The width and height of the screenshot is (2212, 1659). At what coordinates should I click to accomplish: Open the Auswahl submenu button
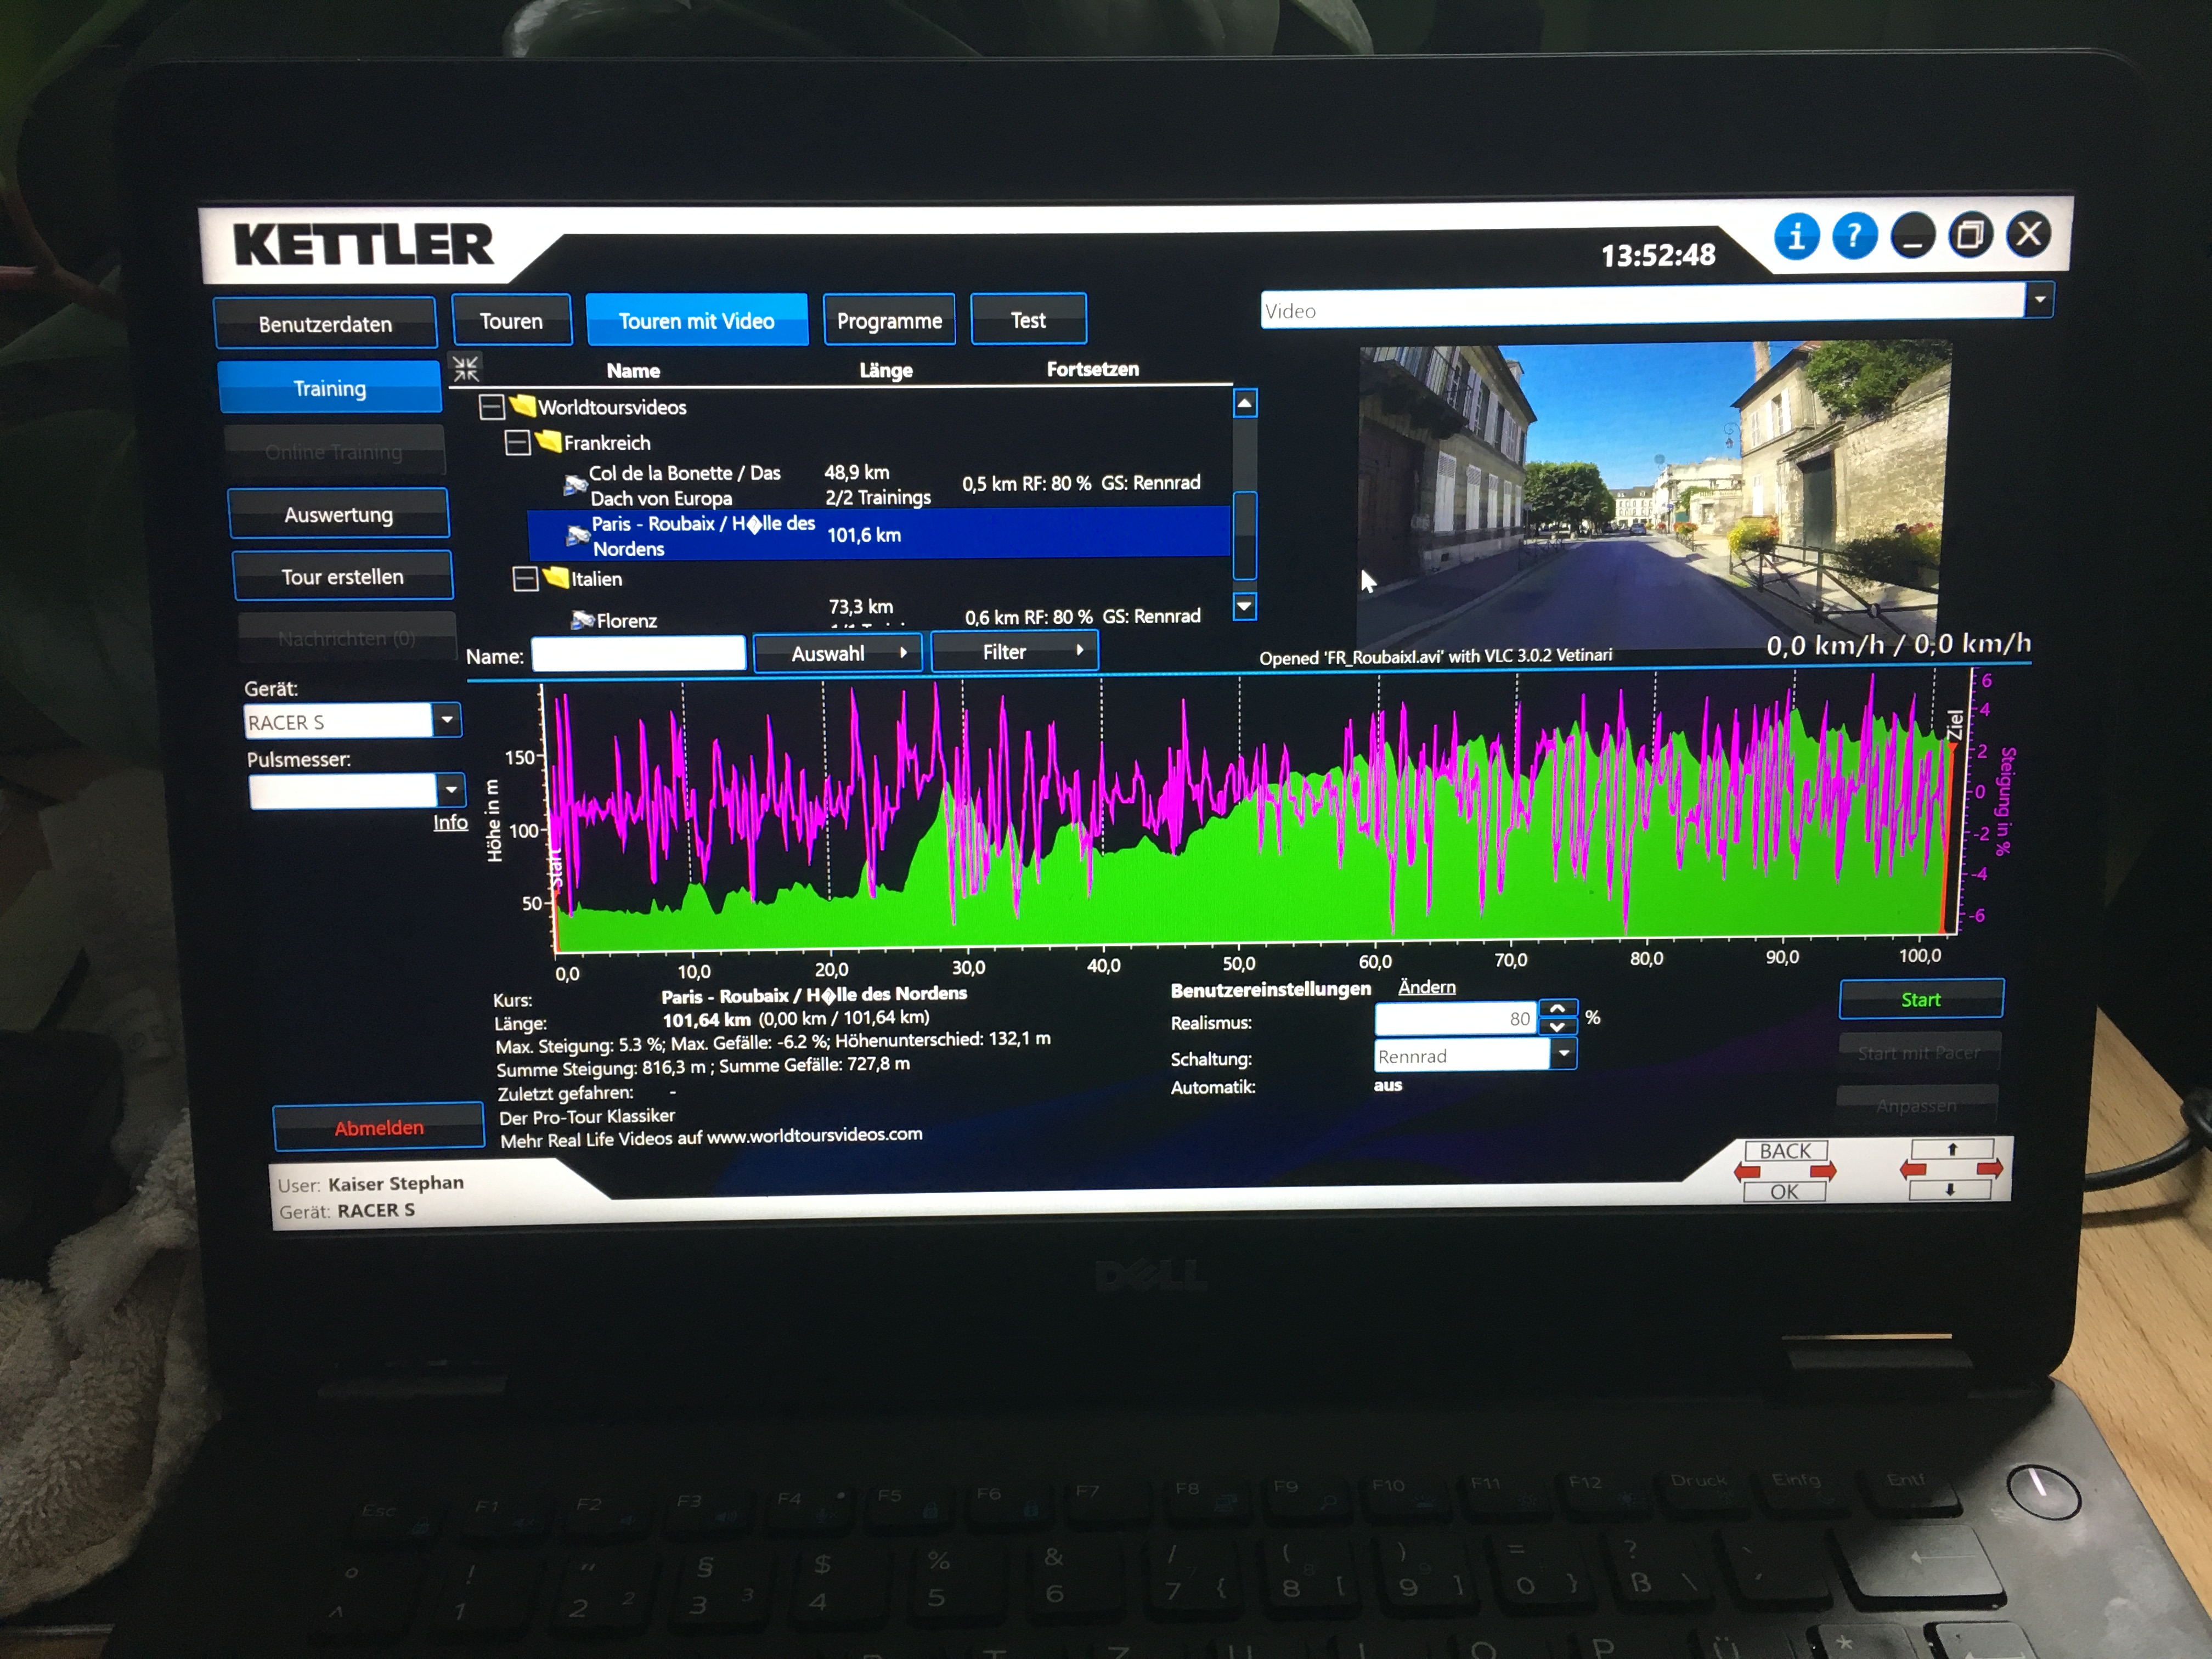(837, 653)
